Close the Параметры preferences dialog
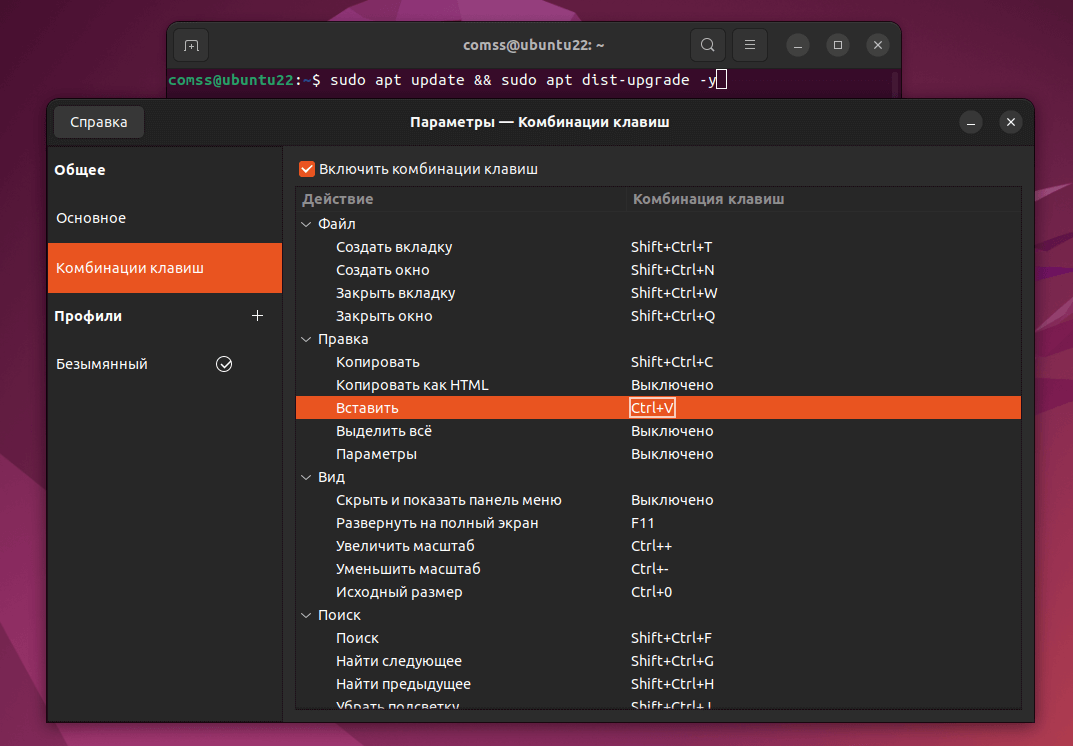The height and width of the screenshot is (746, 1073). [1011, 122]
